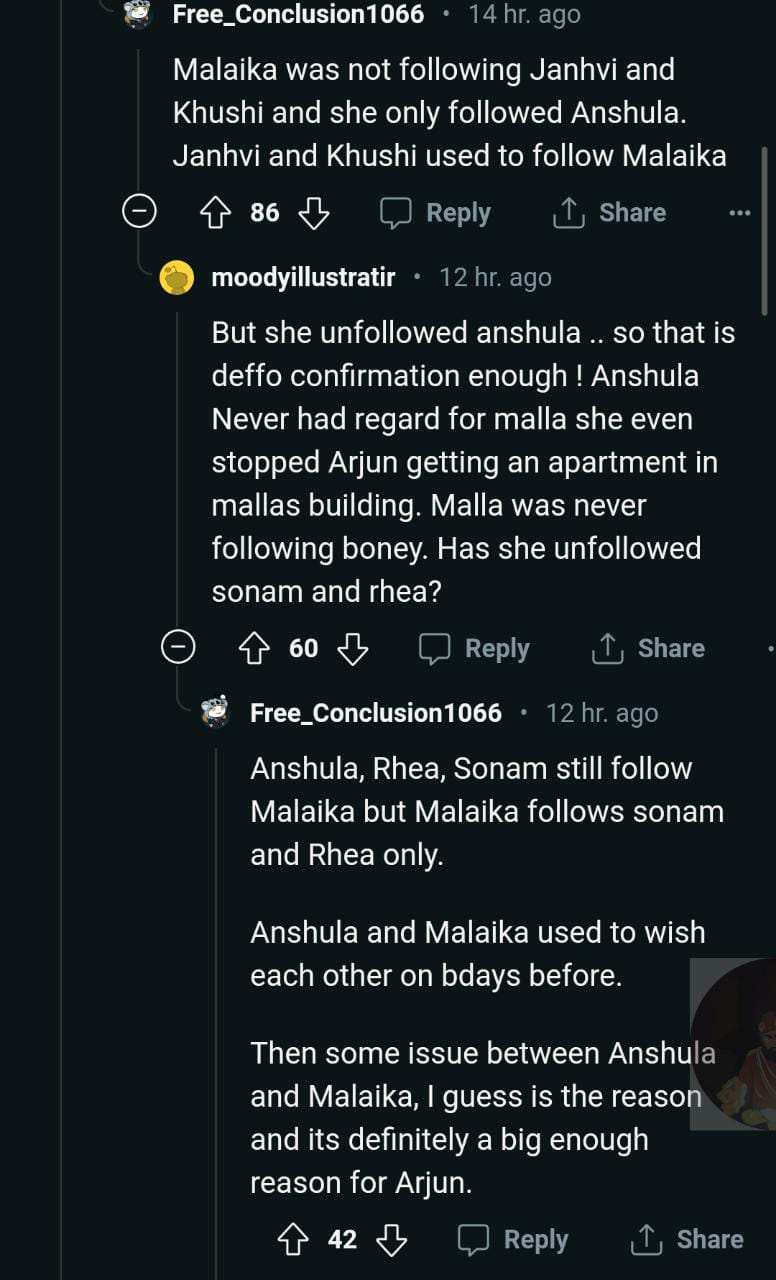Reply to moodyillustratir's comment

pos(474,648)
